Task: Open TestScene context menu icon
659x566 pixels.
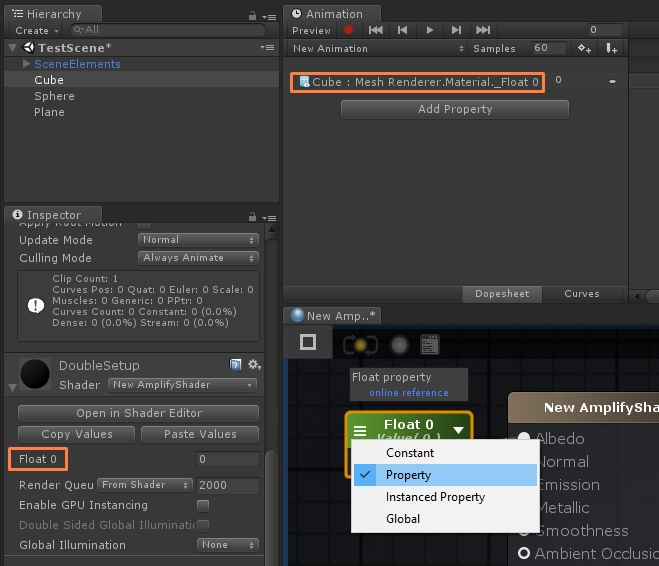Action: [x=267, y=47]
